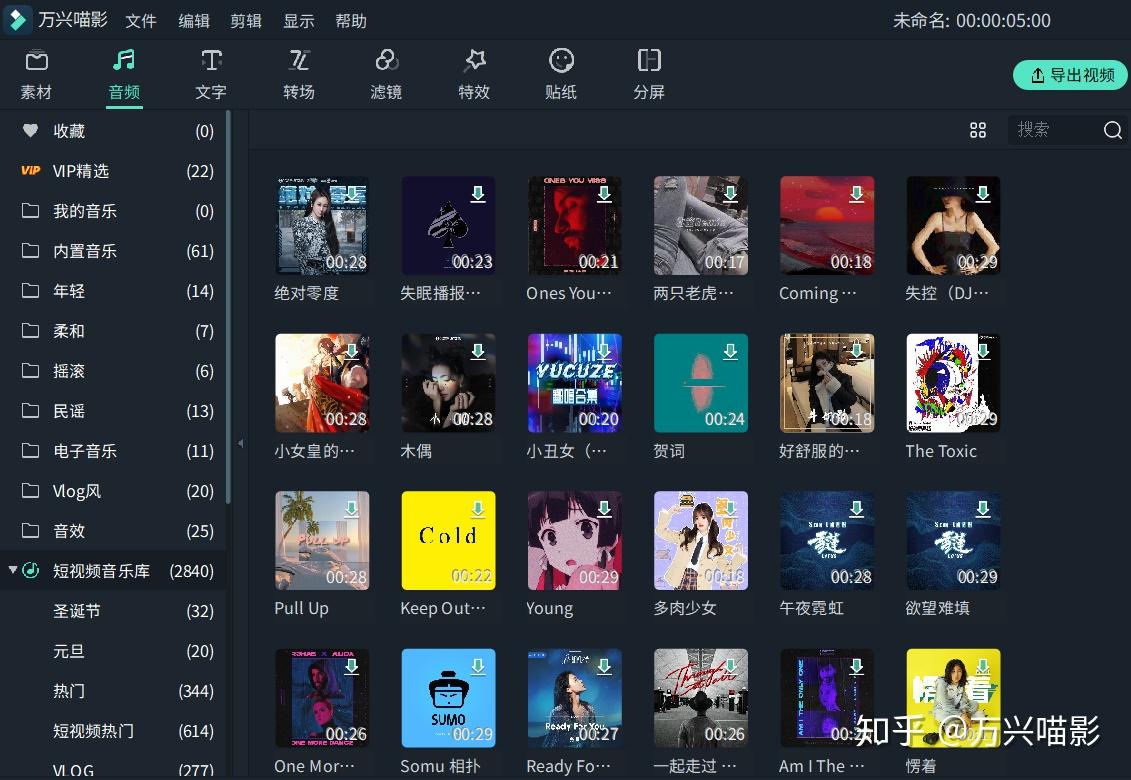The image size is (1131, 780).
Task: Select the 音频 audio tab icon
Action: [x=124, y=61]
